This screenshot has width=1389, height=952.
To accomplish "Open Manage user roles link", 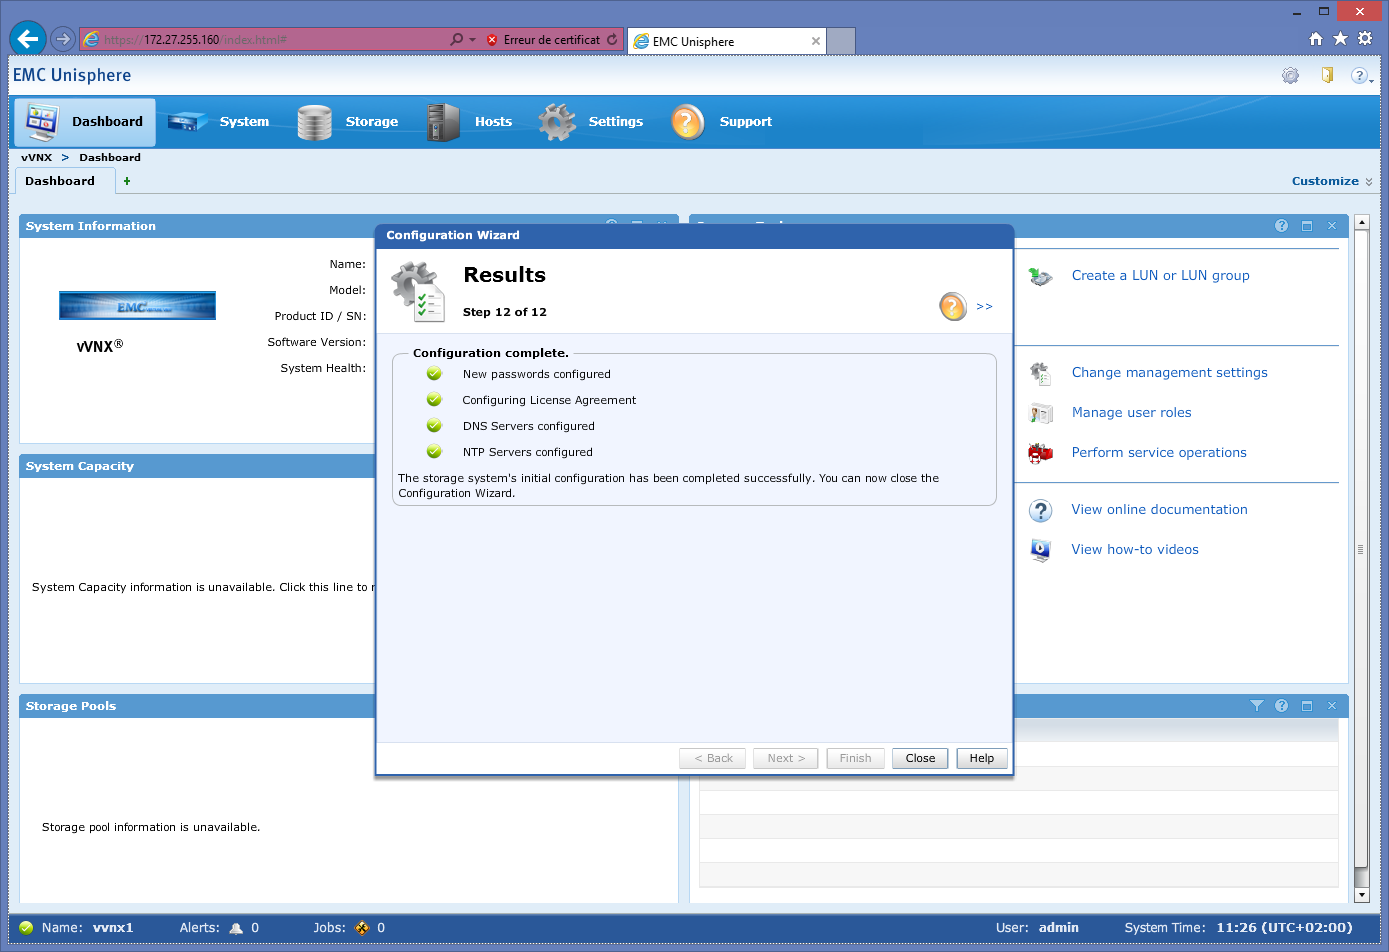I will click(x=1131, y=413).
